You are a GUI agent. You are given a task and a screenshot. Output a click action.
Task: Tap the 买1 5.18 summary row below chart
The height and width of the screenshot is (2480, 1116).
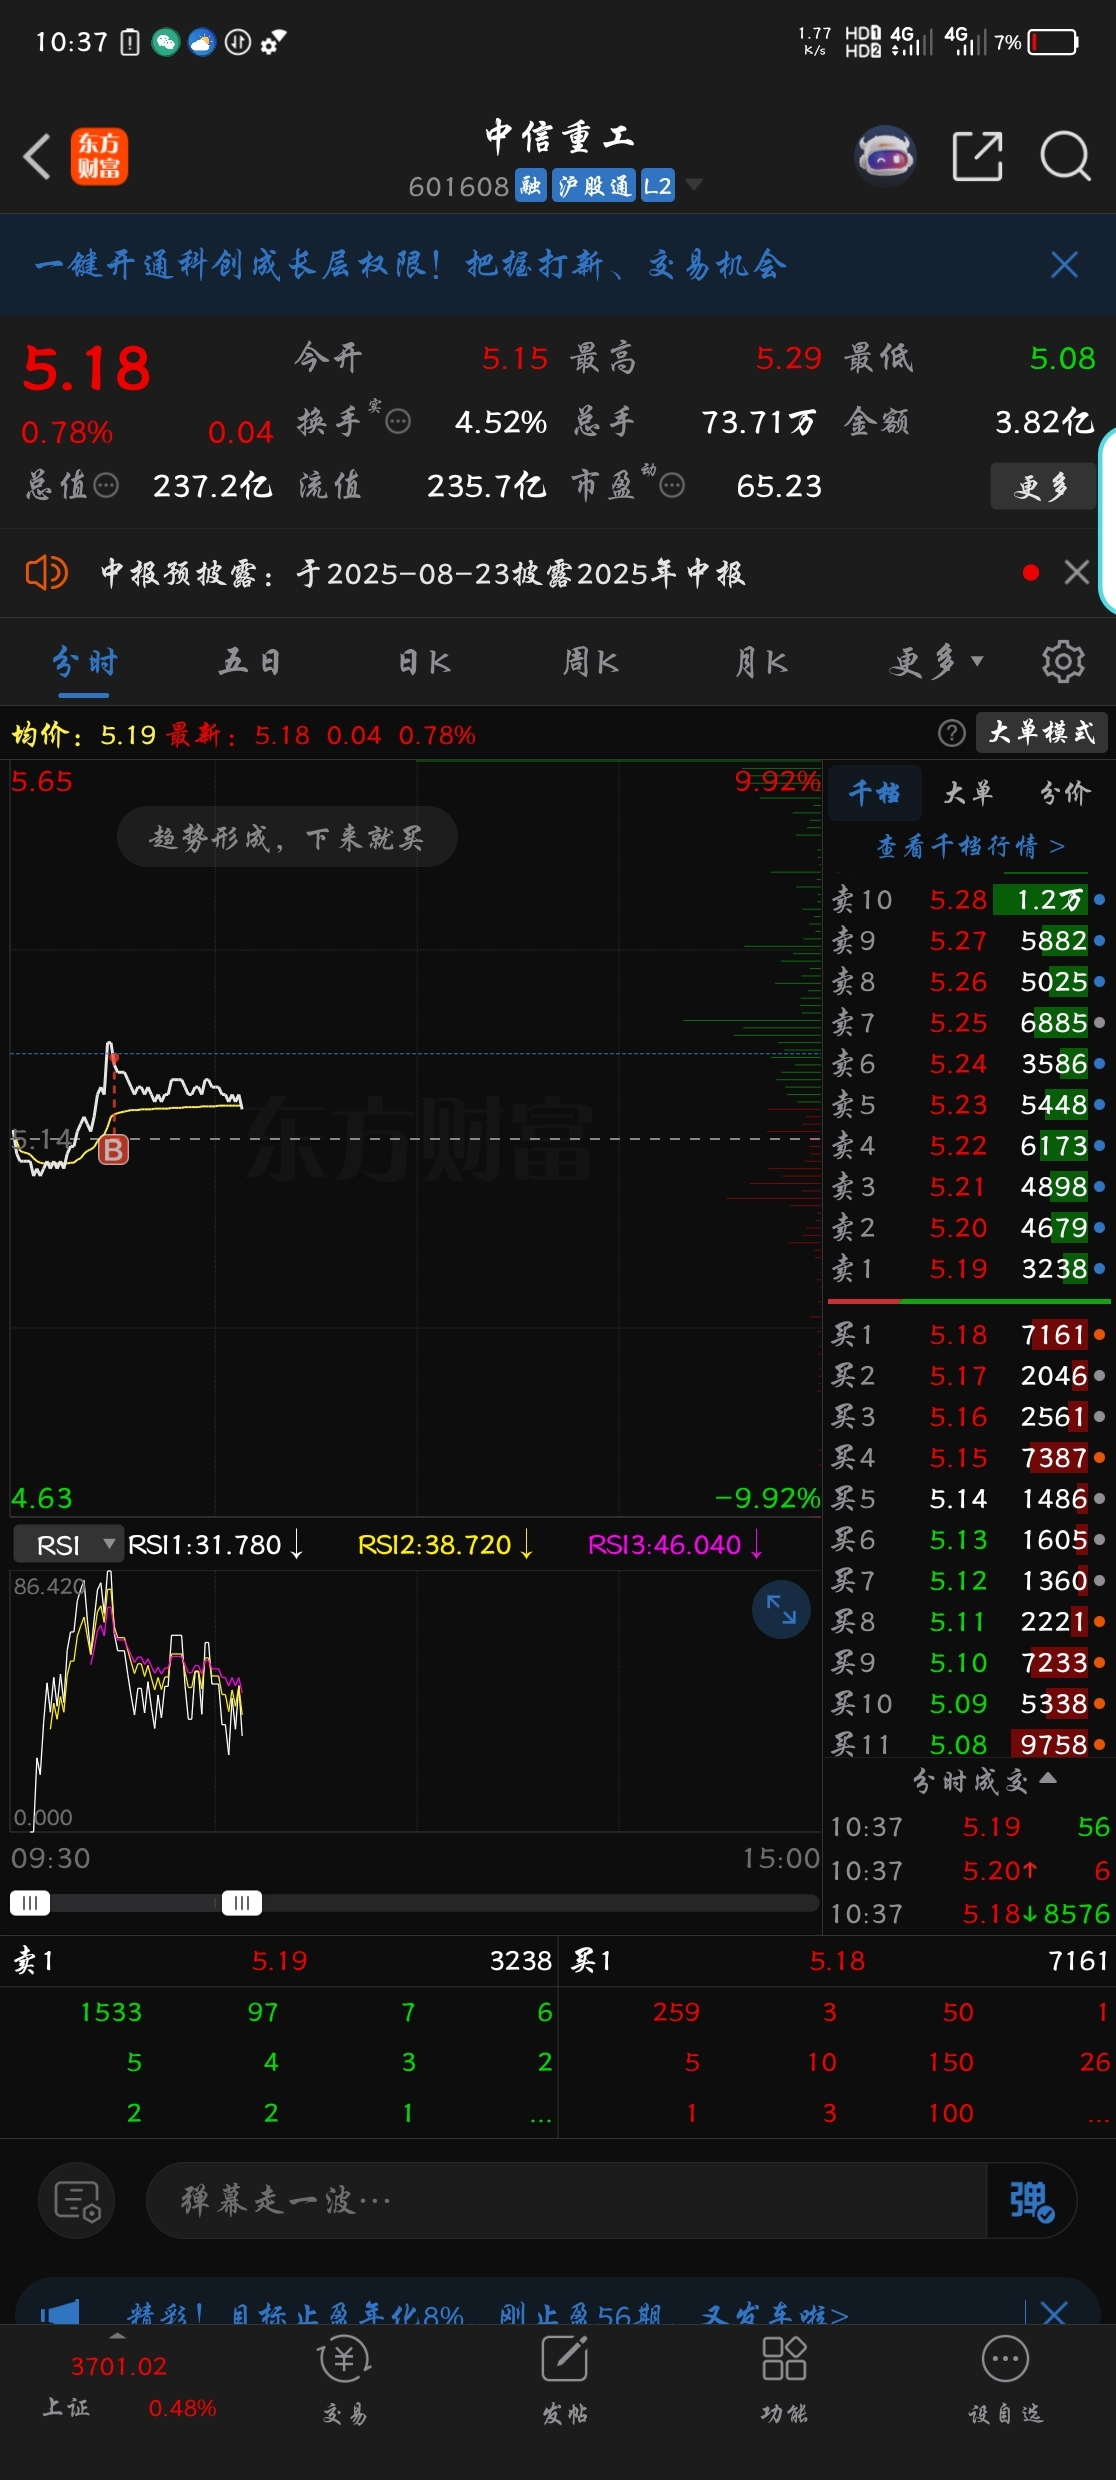[x=838, y=1961]
